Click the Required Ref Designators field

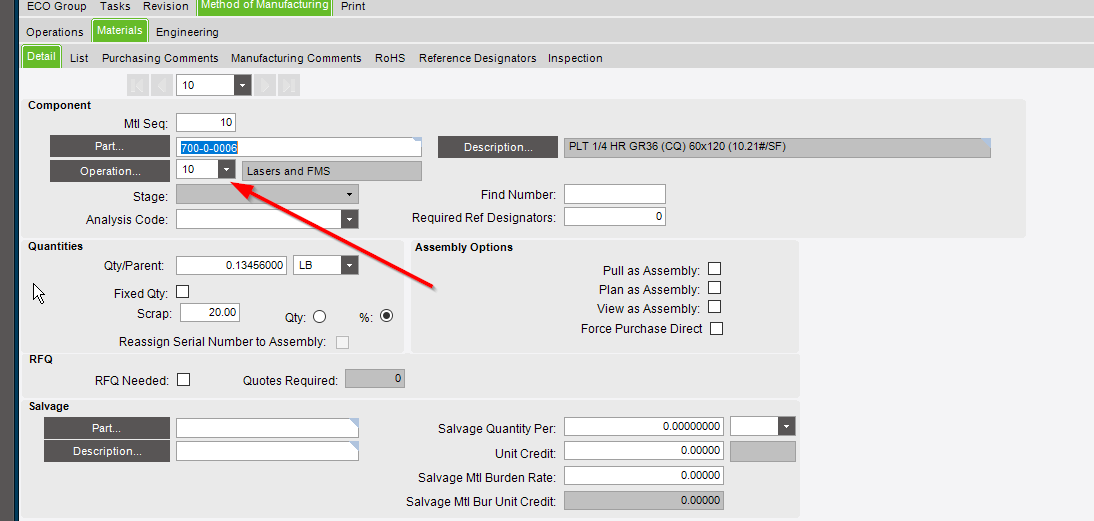coord(615,217)
